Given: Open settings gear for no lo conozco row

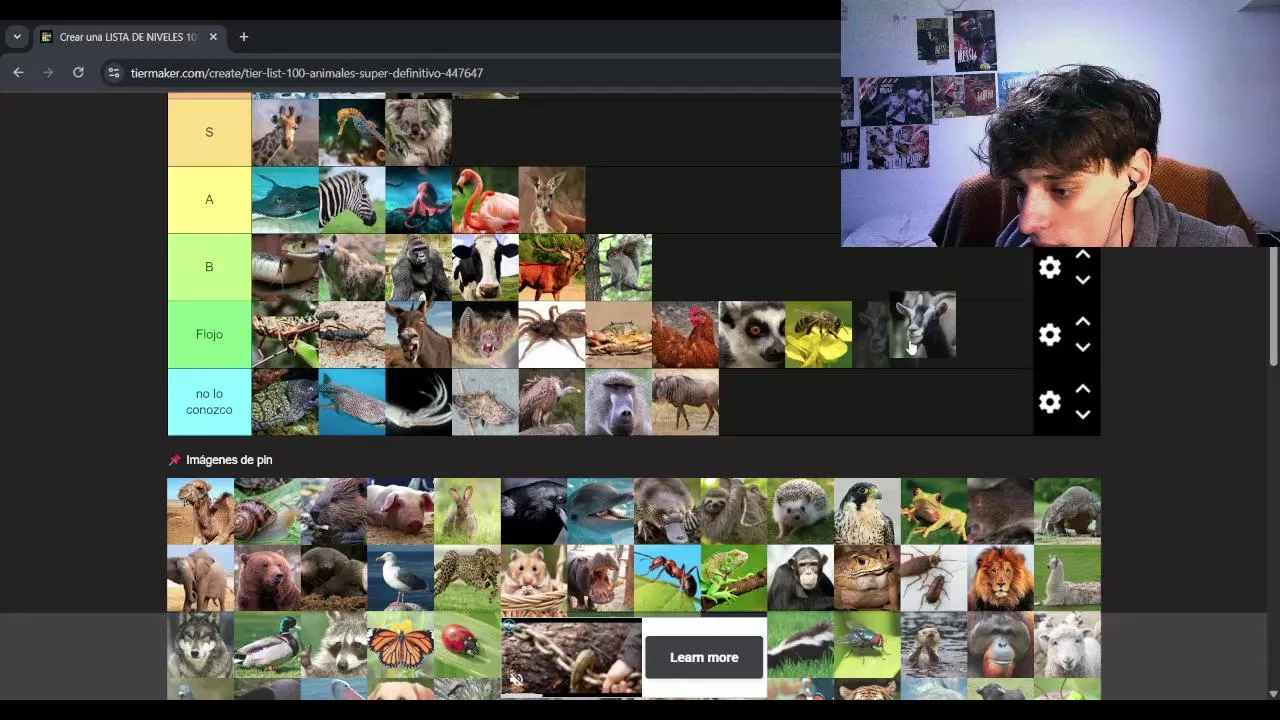Looking at the screenshot, I should click(1049, 401).
